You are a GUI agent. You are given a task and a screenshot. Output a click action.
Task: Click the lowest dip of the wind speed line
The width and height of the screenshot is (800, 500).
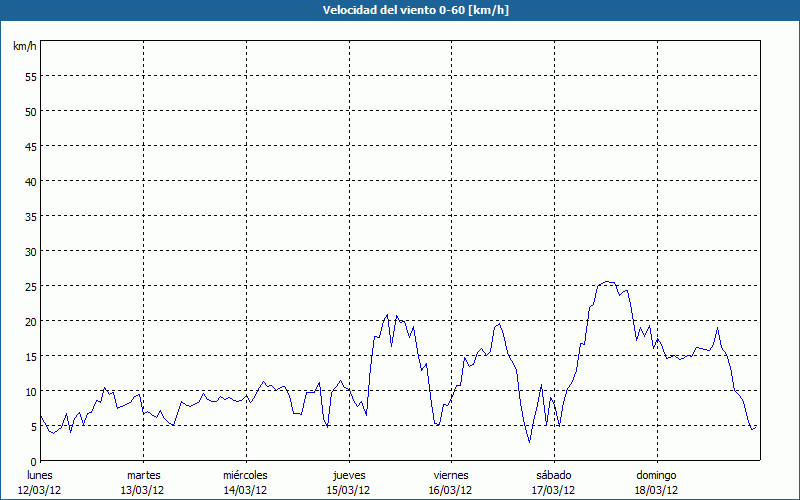[x=530, y=441]
